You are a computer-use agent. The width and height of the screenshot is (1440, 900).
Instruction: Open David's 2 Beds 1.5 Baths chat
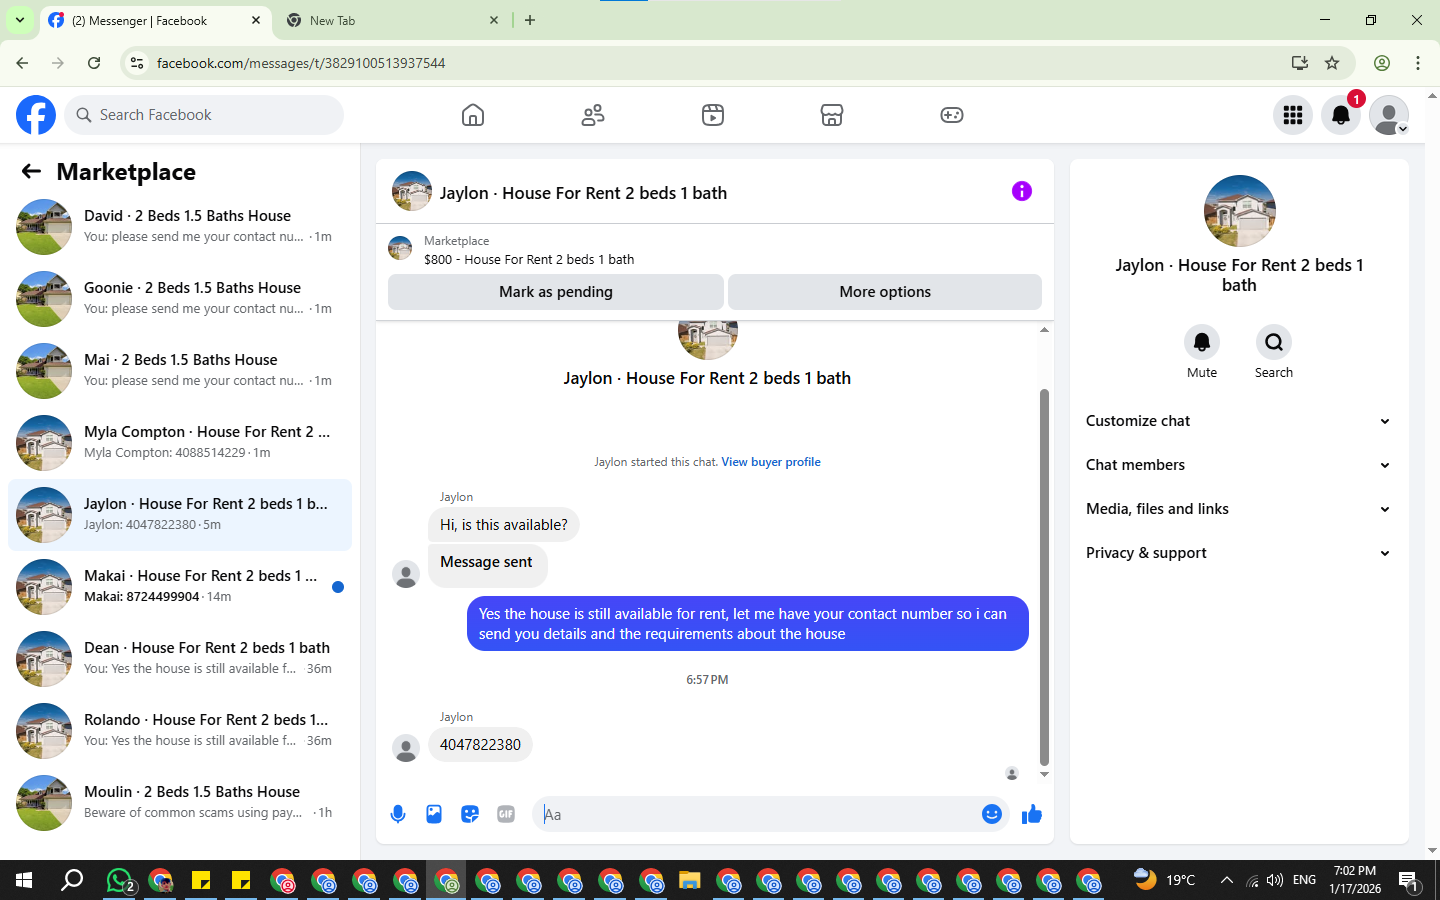[x=180, y=227]
